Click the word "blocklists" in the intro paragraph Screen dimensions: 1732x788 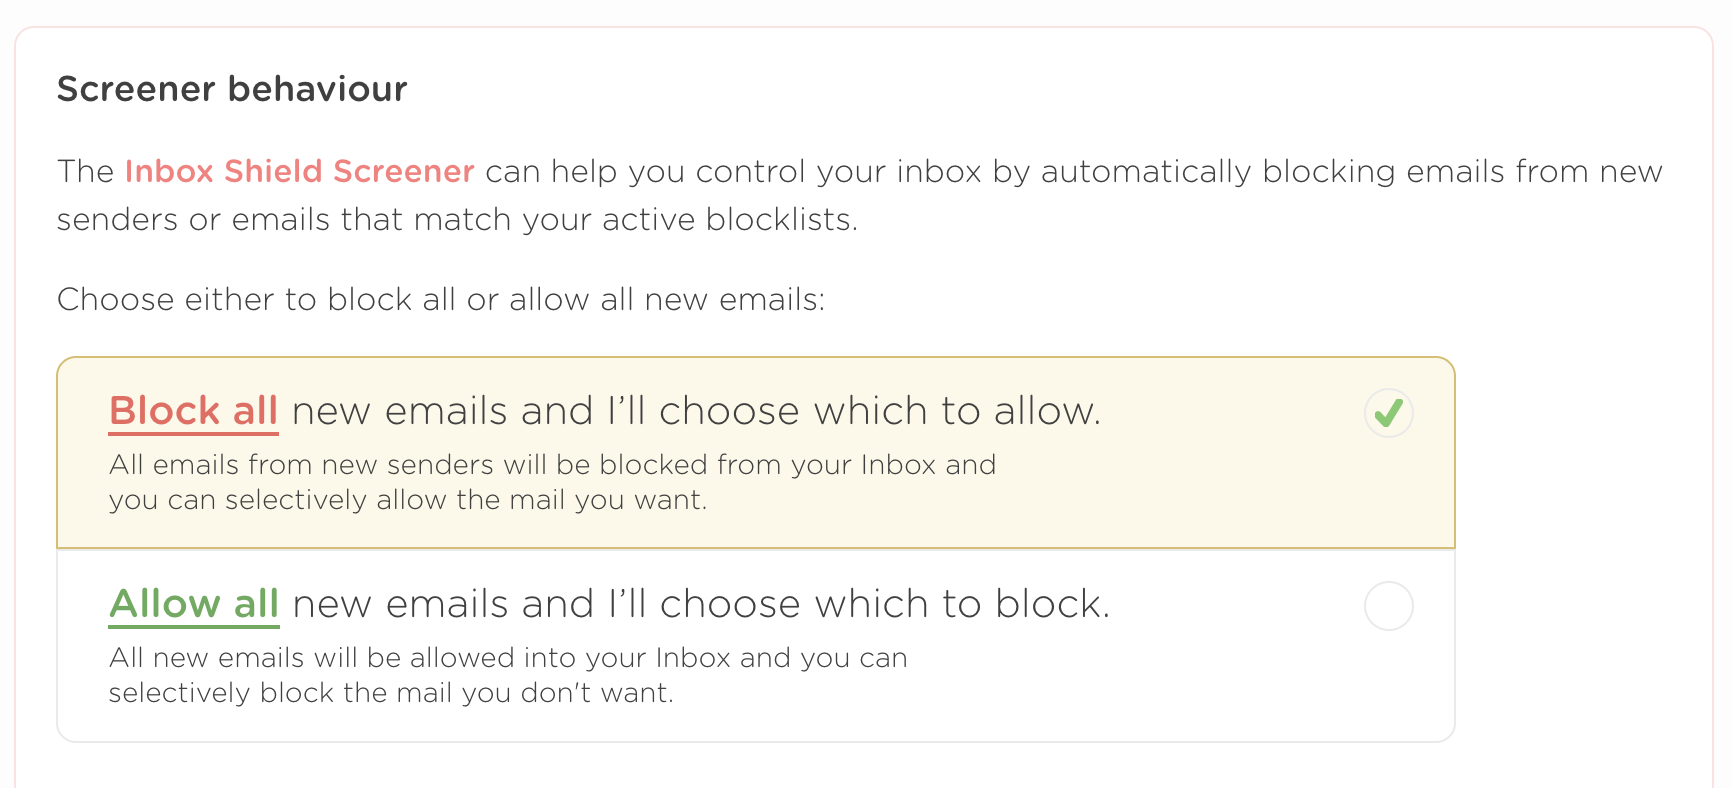pos(780,220)
